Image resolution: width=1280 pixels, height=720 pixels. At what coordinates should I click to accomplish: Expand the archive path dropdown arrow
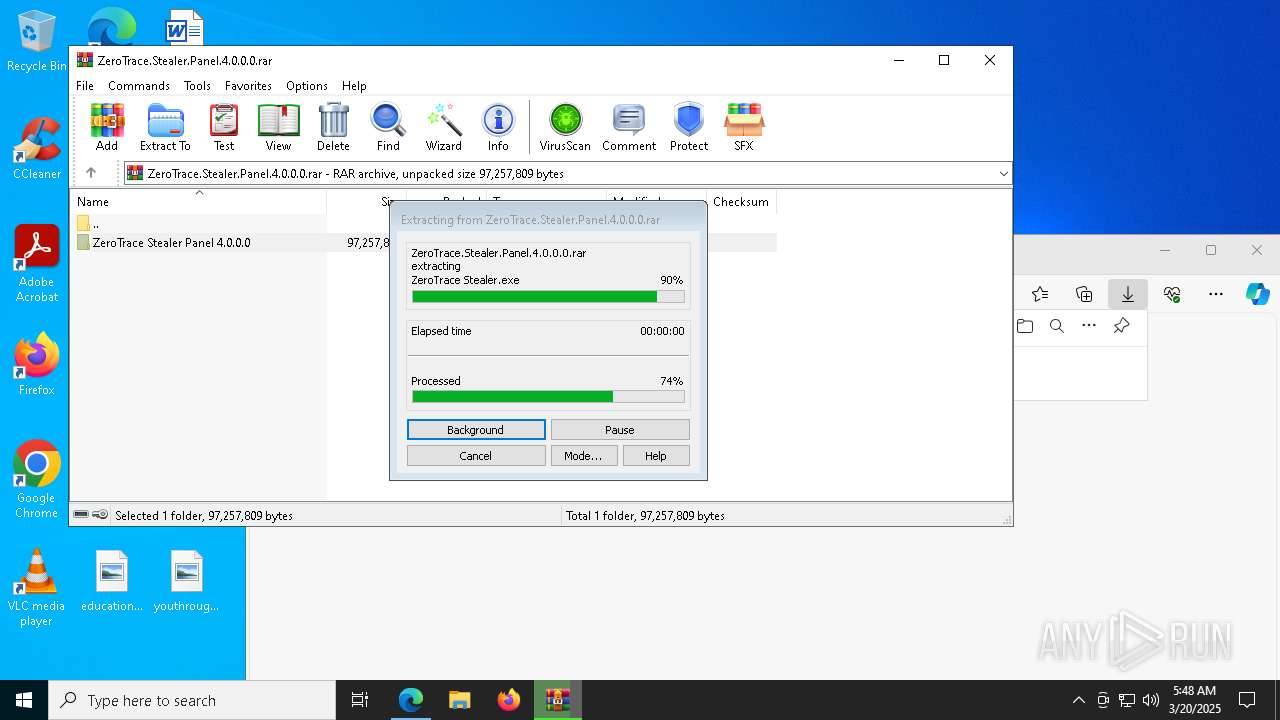click(x=1003, y=173)
